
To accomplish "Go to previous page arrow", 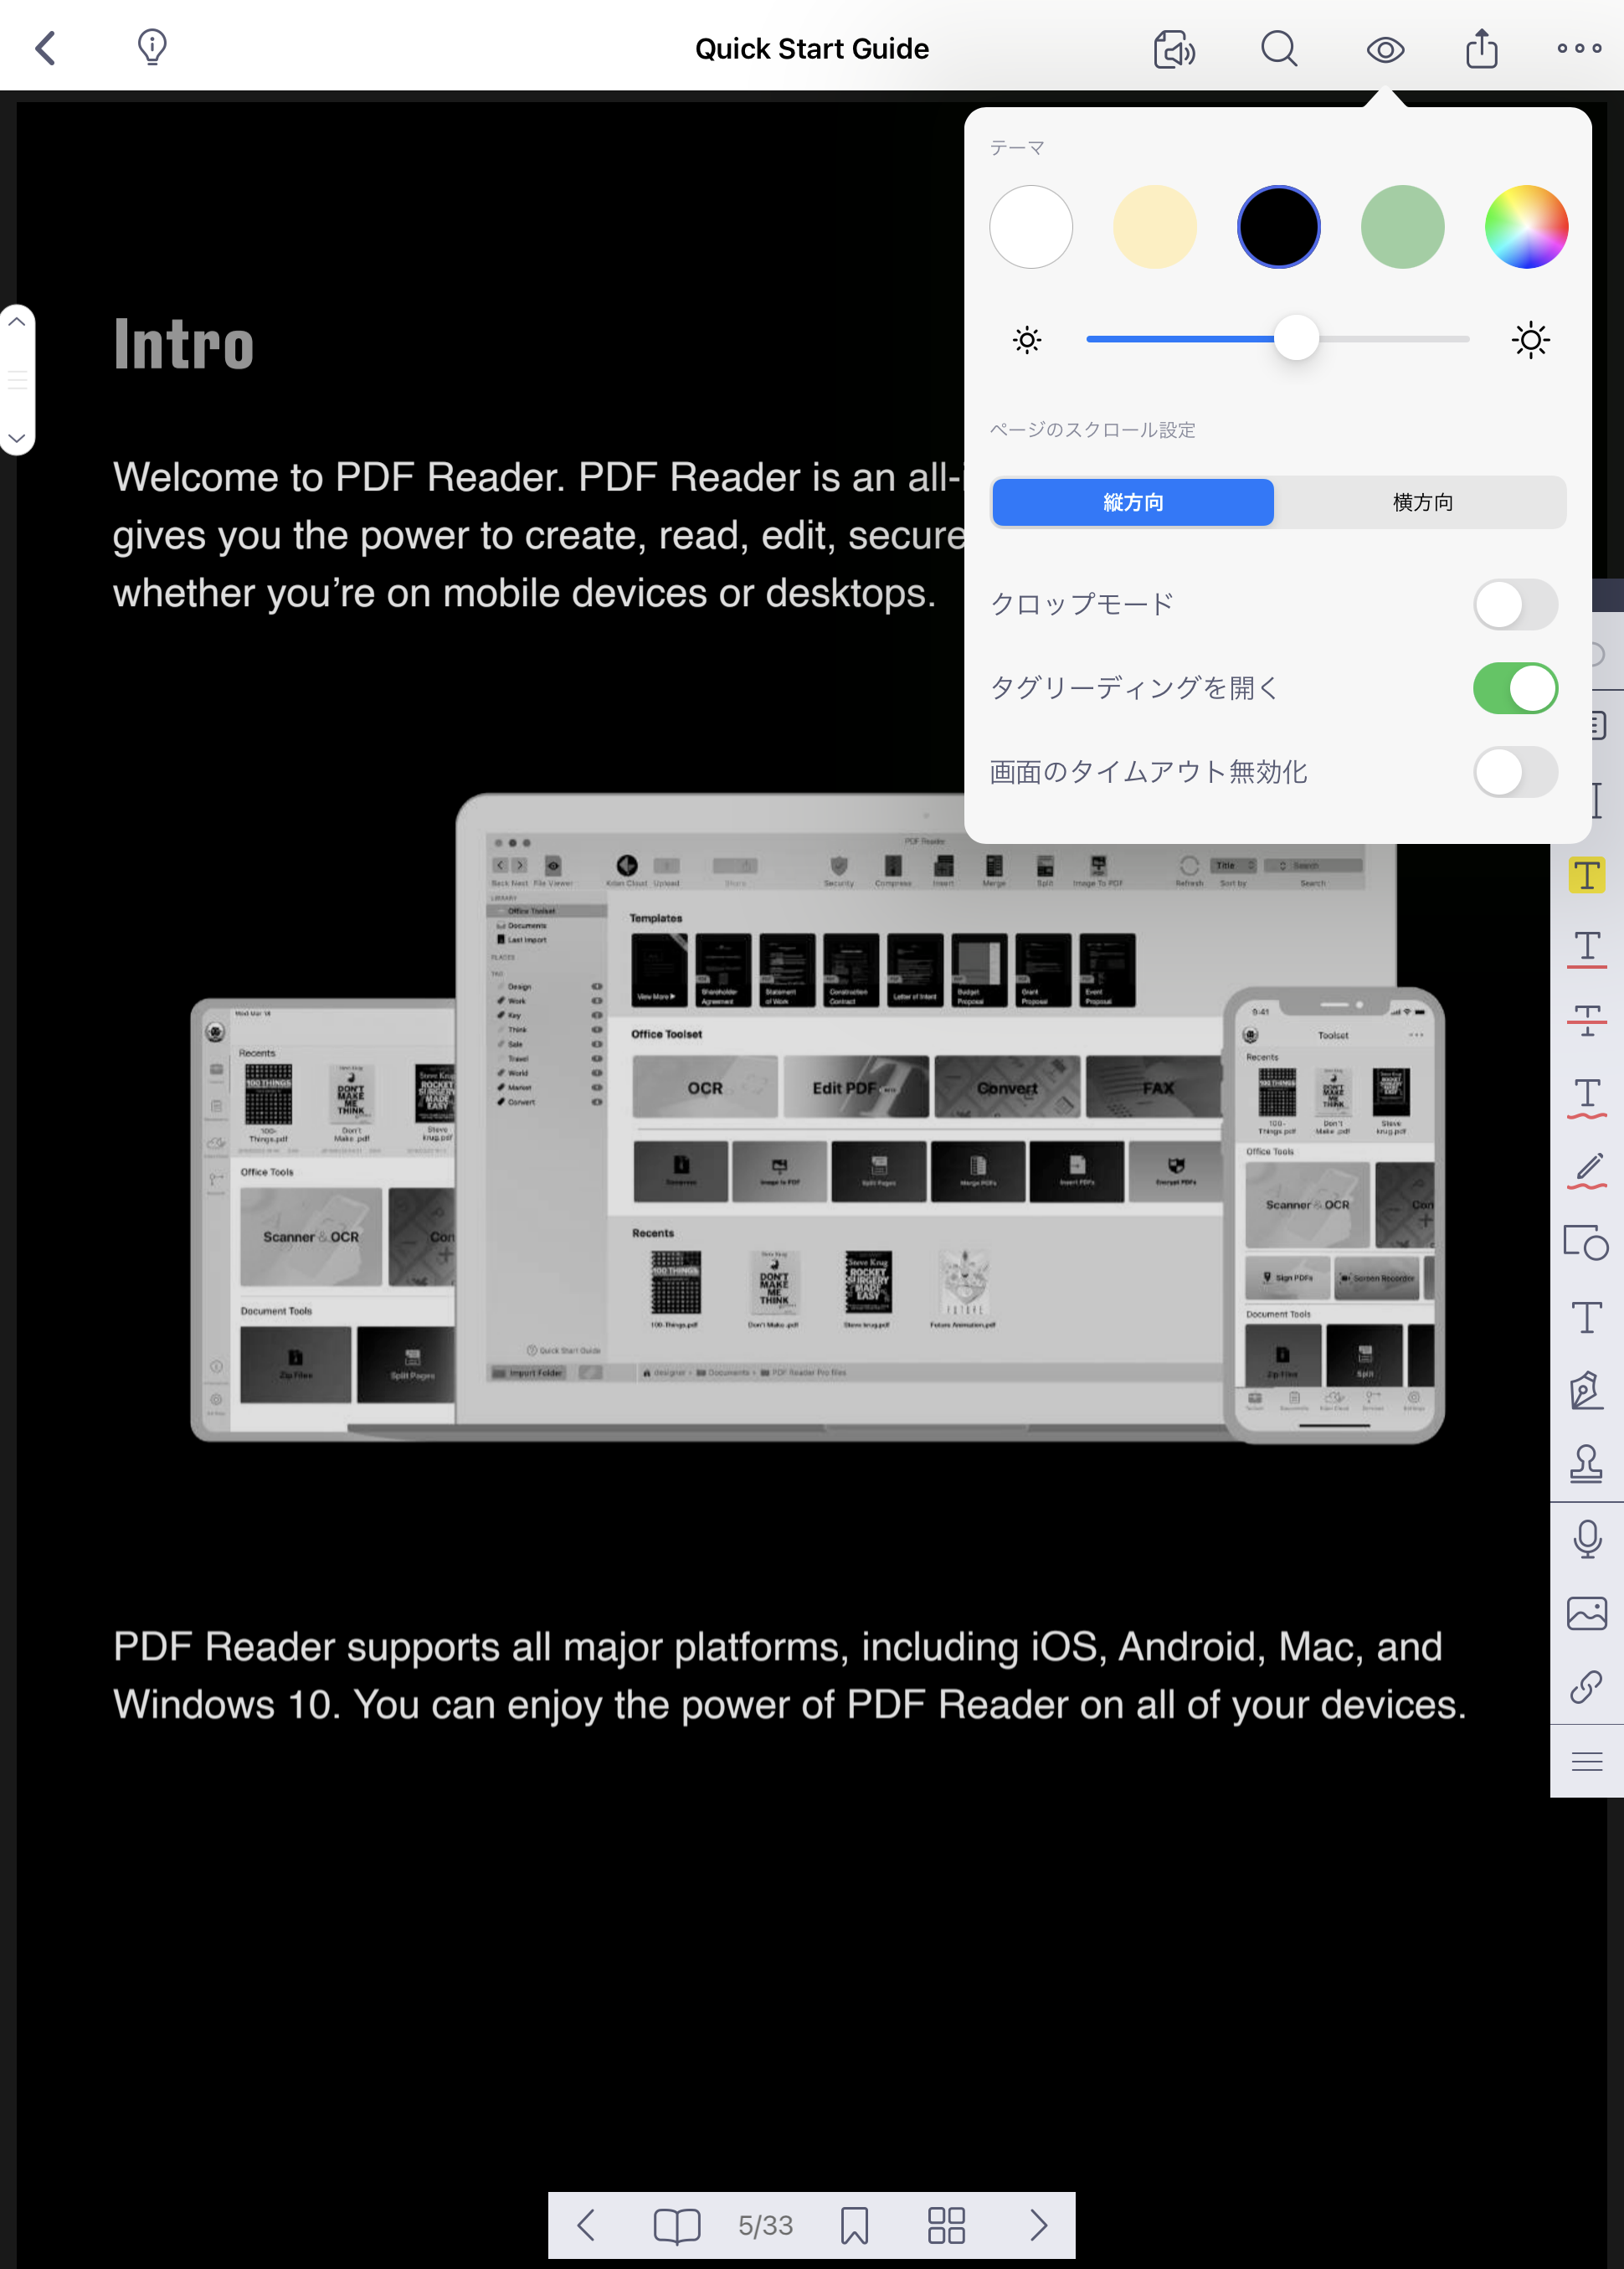I will tap(586, 2225).
